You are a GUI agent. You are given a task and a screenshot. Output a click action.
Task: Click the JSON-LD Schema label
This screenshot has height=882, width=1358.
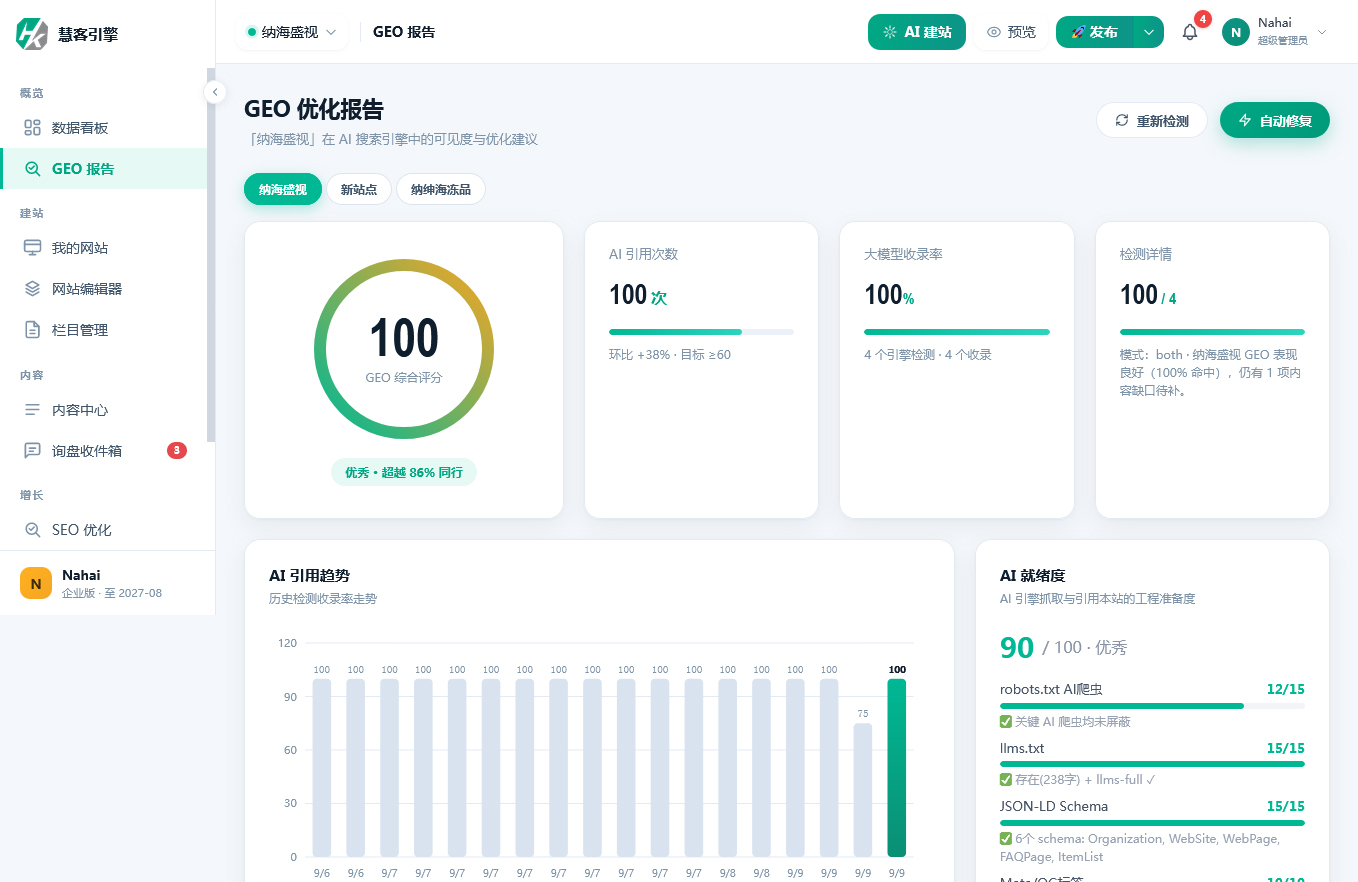[x=1054, y=806]
